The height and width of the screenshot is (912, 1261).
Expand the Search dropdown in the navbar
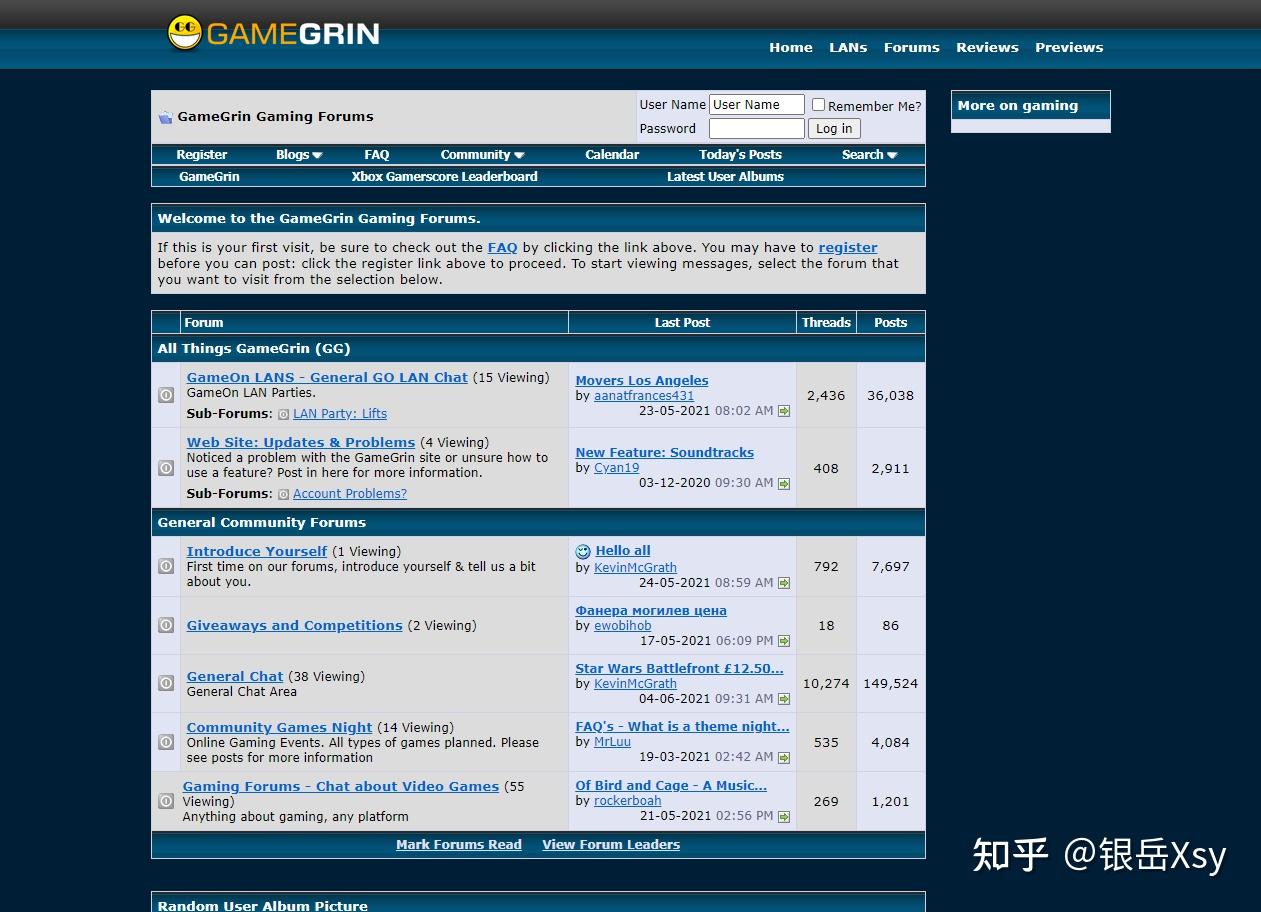869,155
